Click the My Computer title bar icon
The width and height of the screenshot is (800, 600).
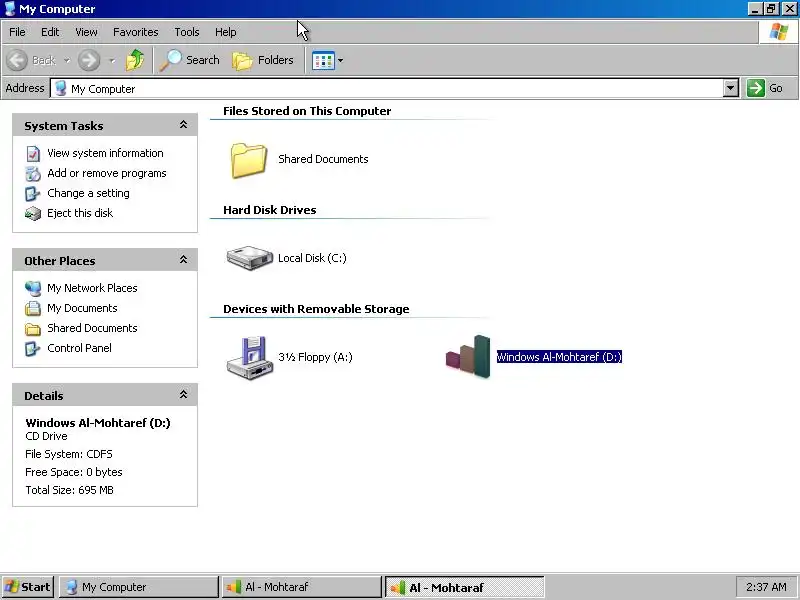tap(10, 9)
